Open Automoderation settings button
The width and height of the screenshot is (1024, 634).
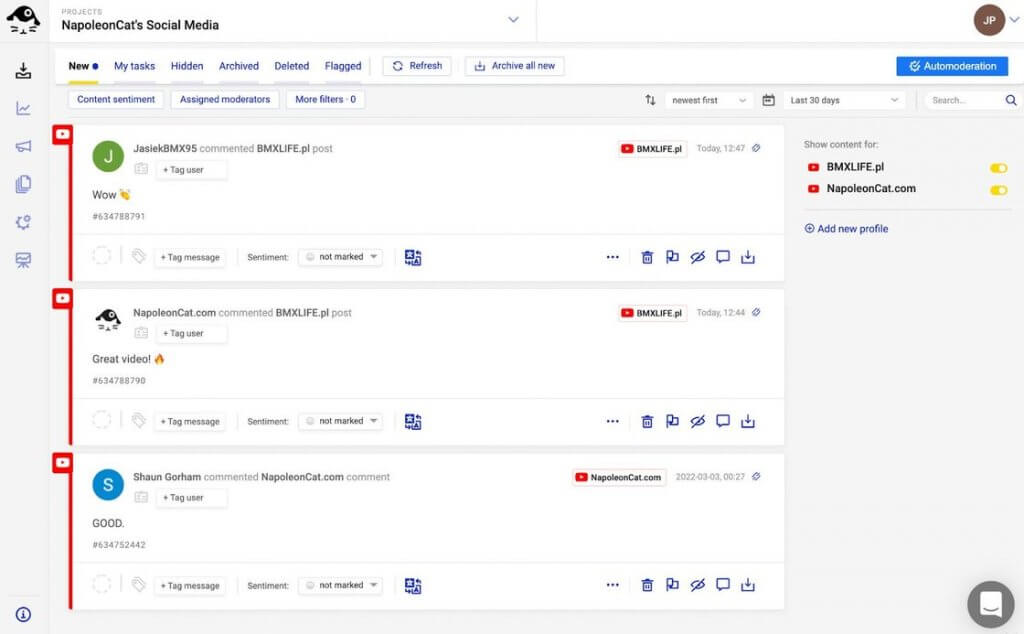pyautogui.click(x=952, y=66)
